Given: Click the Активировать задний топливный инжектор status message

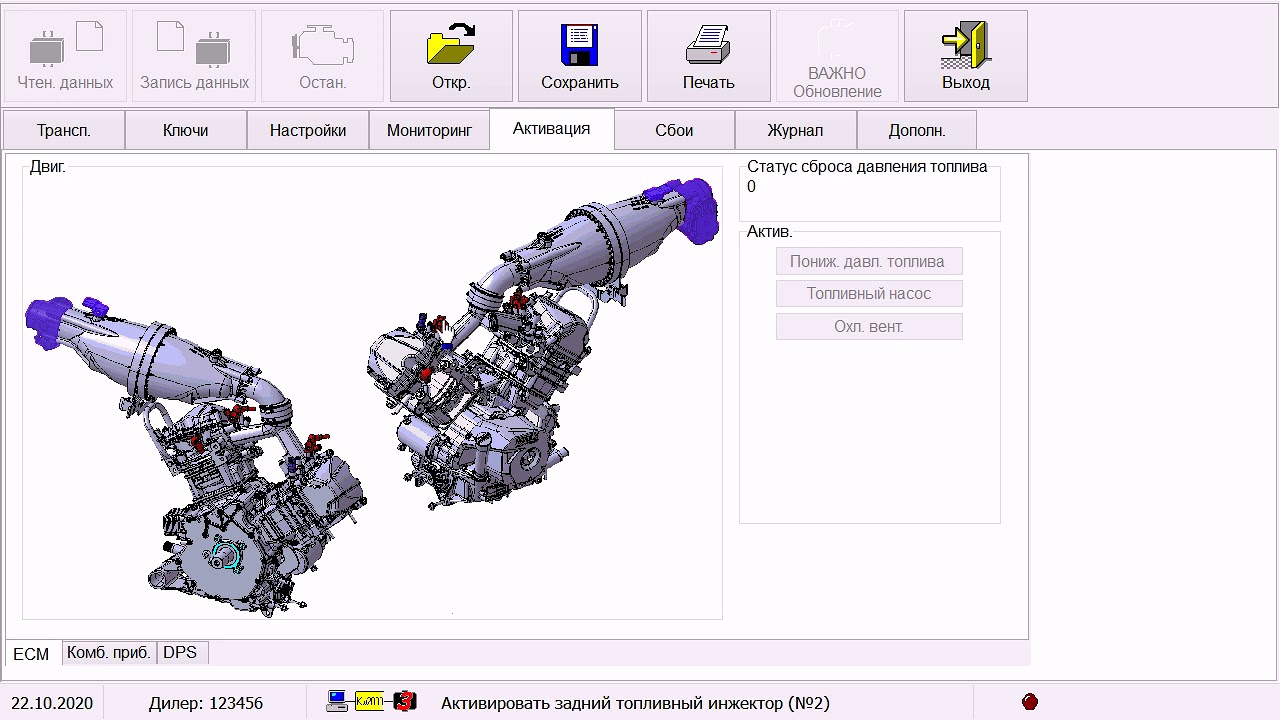Looking at the screenshot, I should point(635,703).
